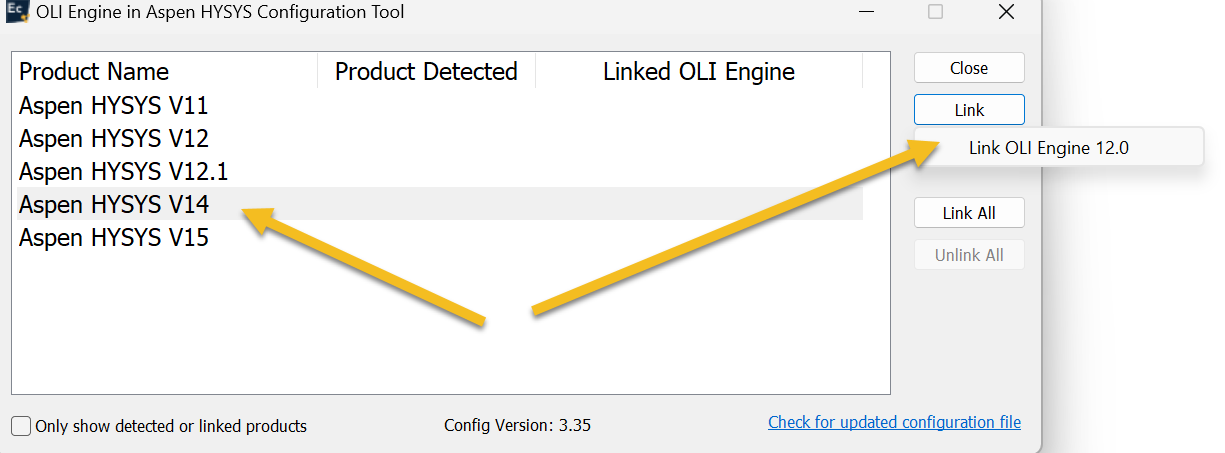The image size is (1225, 453).
Task: Enable 'Only show detected or linked products'
Action: point(21,426)
